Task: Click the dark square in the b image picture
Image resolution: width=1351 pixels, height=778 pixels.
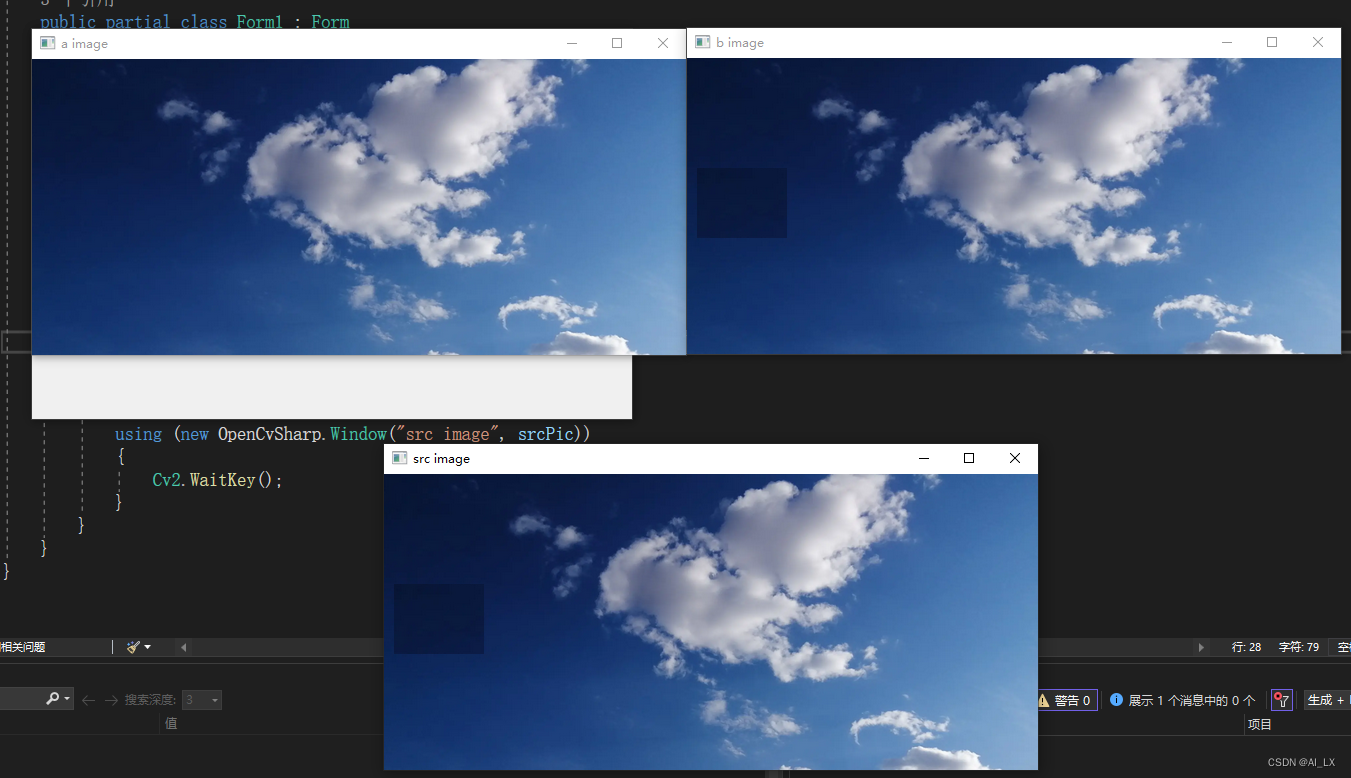Action: tap(742, 203)
